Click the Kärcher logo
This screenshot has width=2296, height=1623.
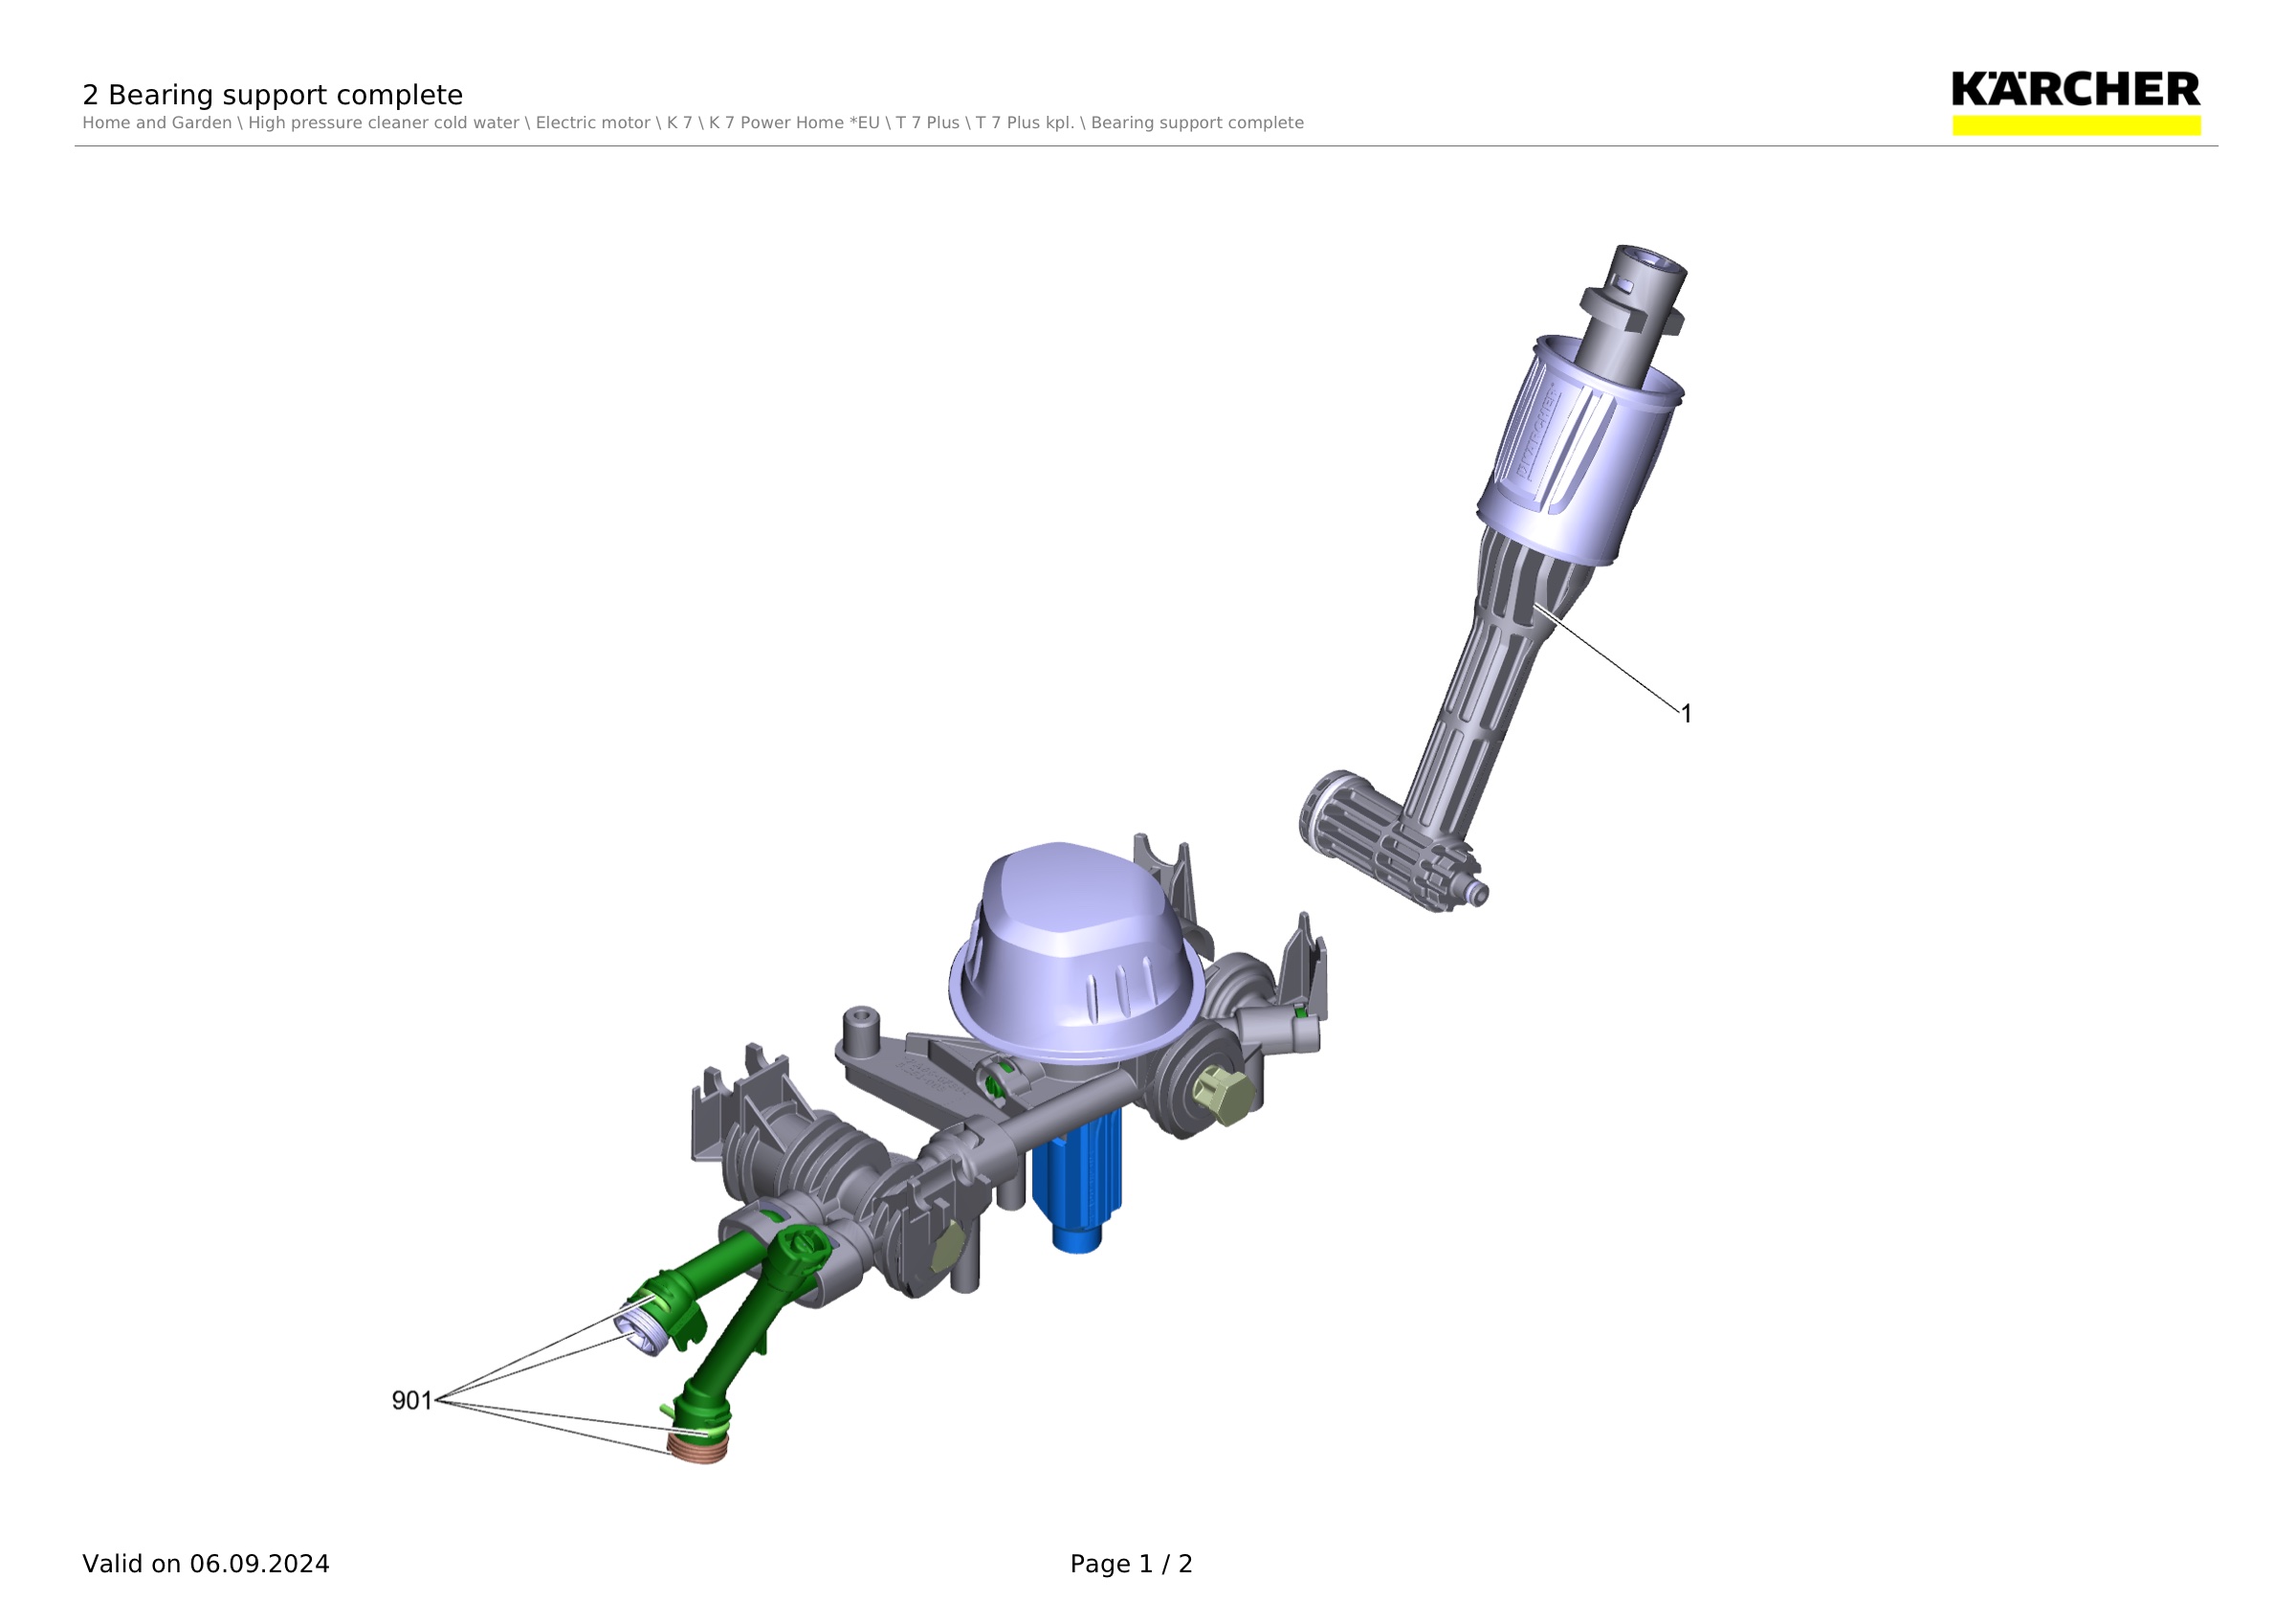point(2076,102)
